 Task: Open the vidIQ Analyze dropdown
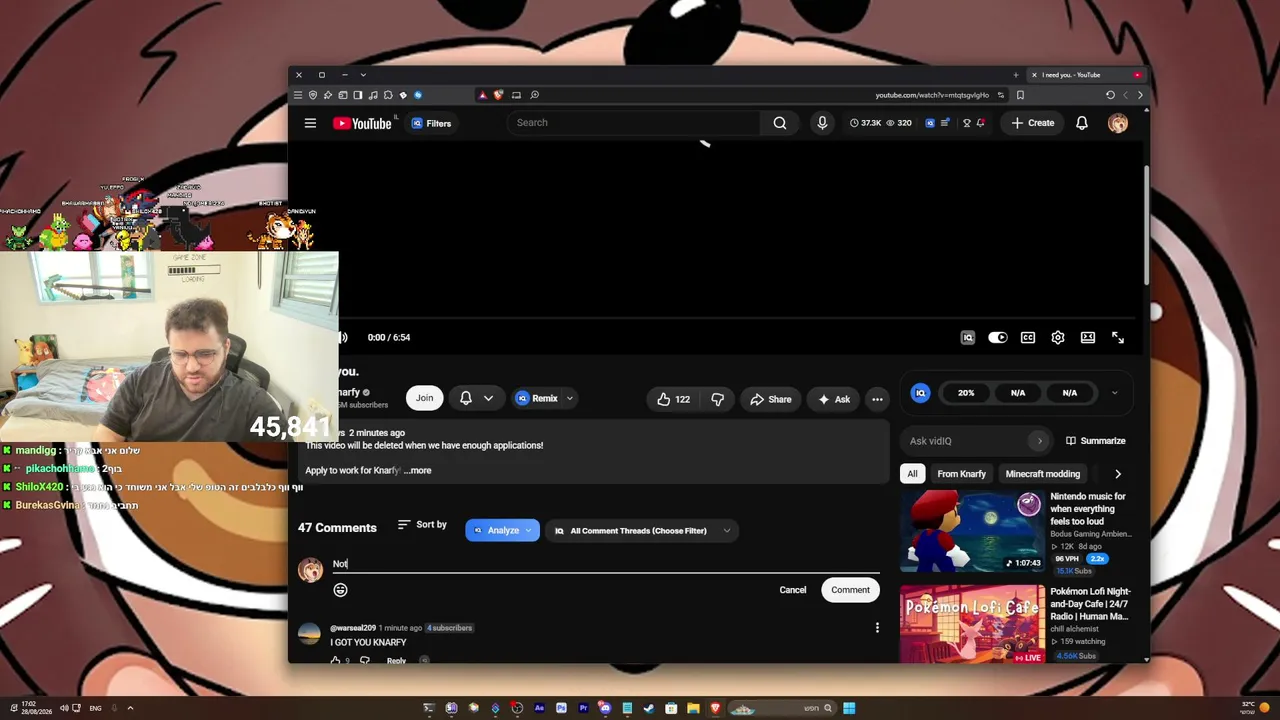502,531
